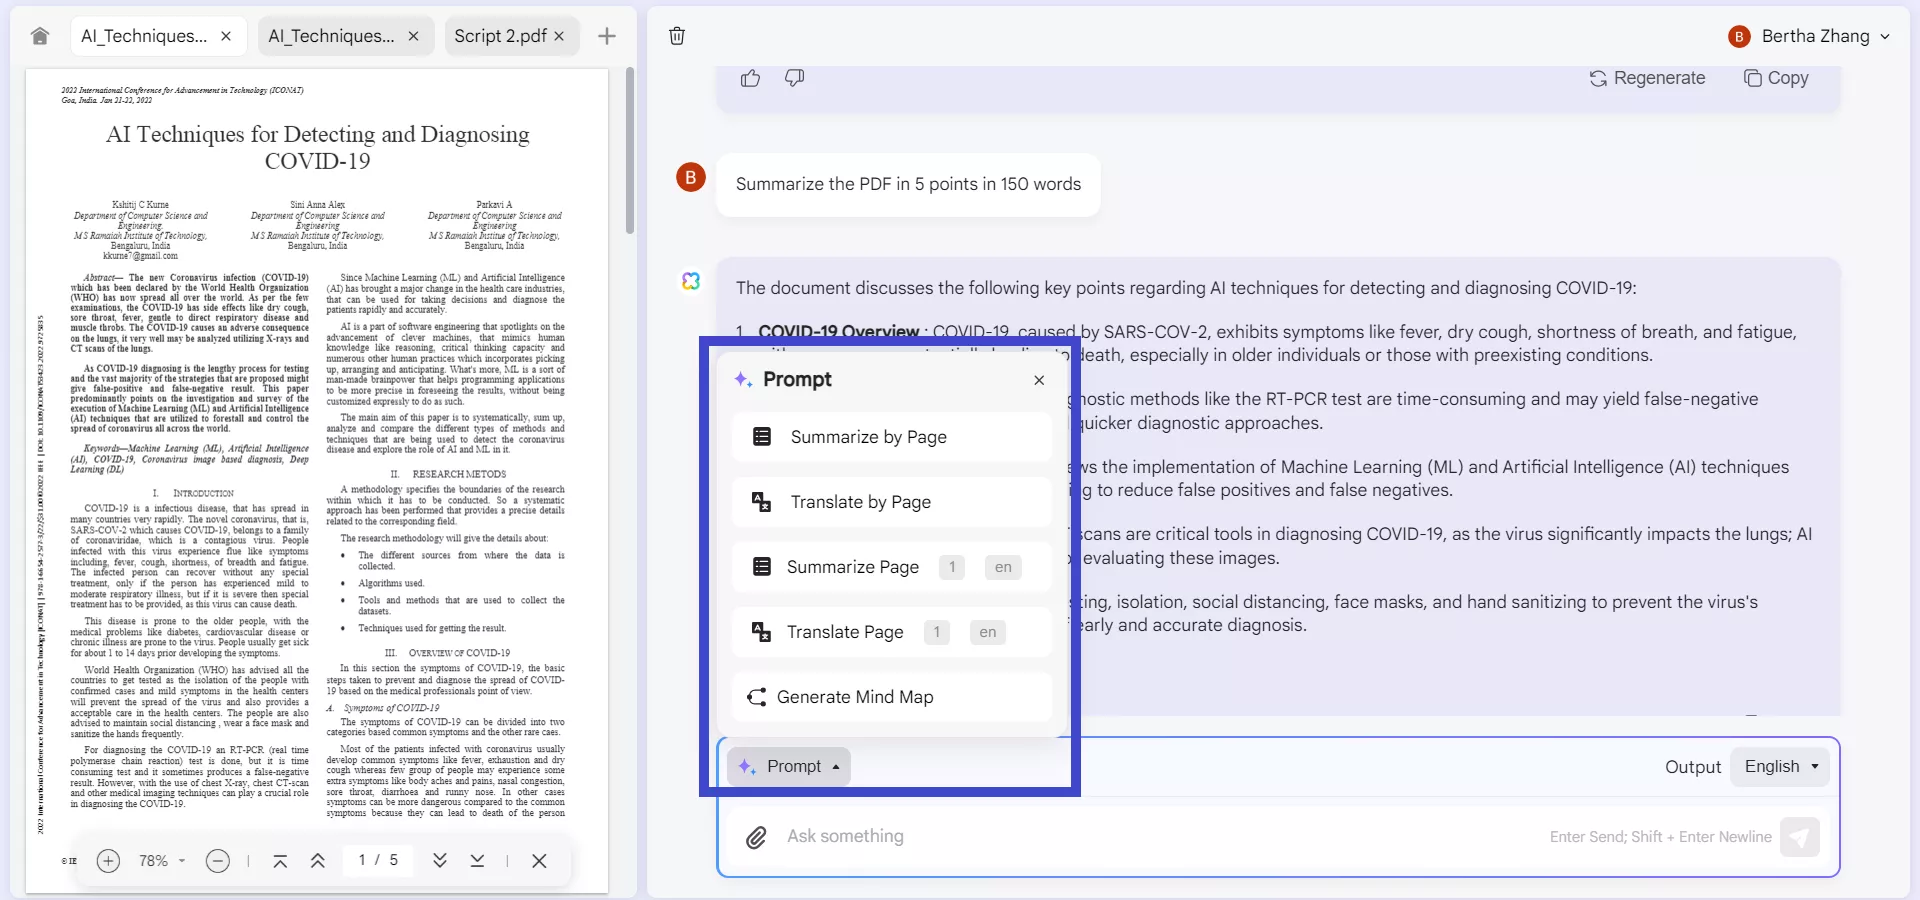Go to previous PDF page

click(x=318, y=861)
